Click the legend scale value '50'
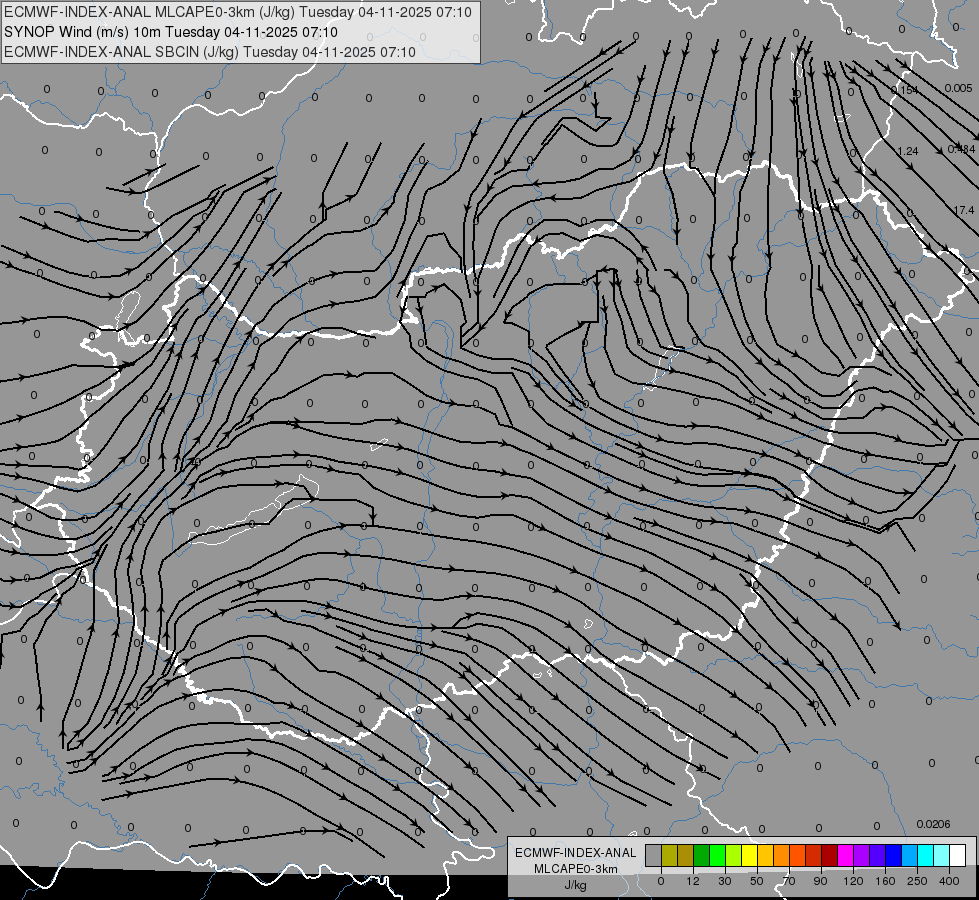Viewport: 979px width, 900px height. click(757, 881)
